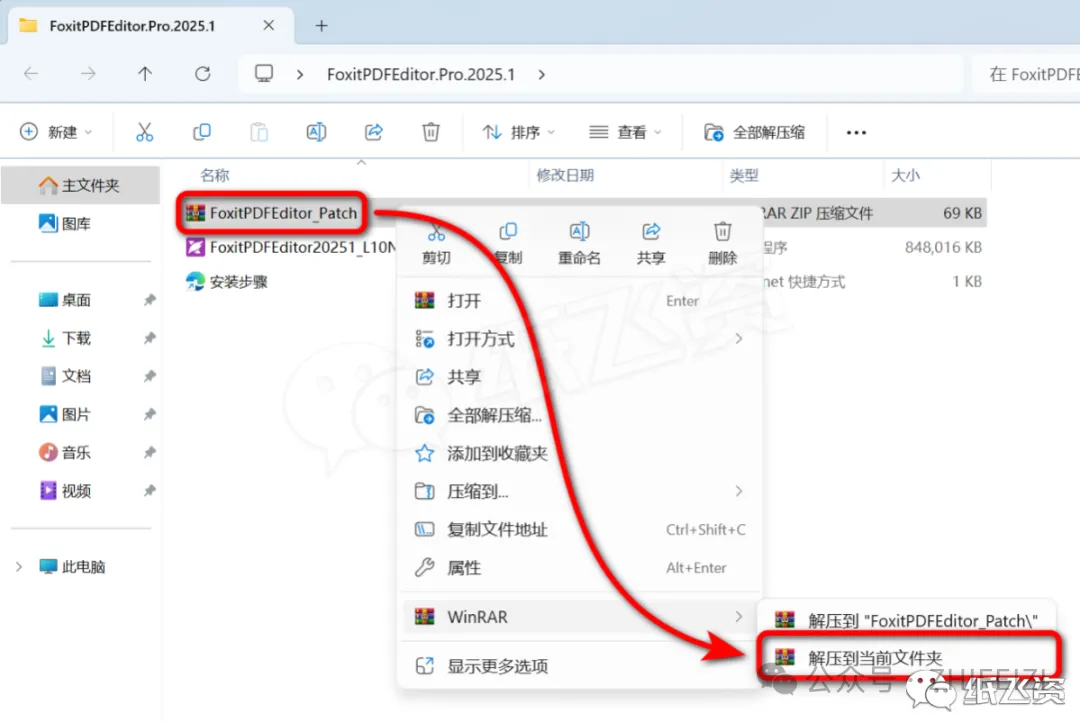Viewport: 1080px width, 722px height.
Task: Sort by the 类型 column header
Action: (x=744, y=176)
